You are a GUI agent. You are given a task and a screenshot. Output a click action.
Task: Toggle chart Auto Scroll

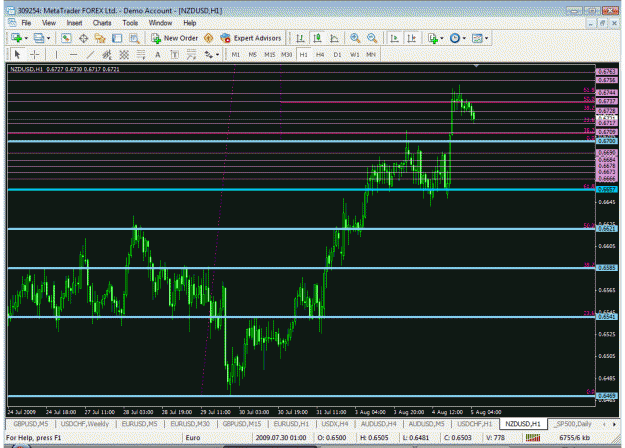click(x=394, y=38)
